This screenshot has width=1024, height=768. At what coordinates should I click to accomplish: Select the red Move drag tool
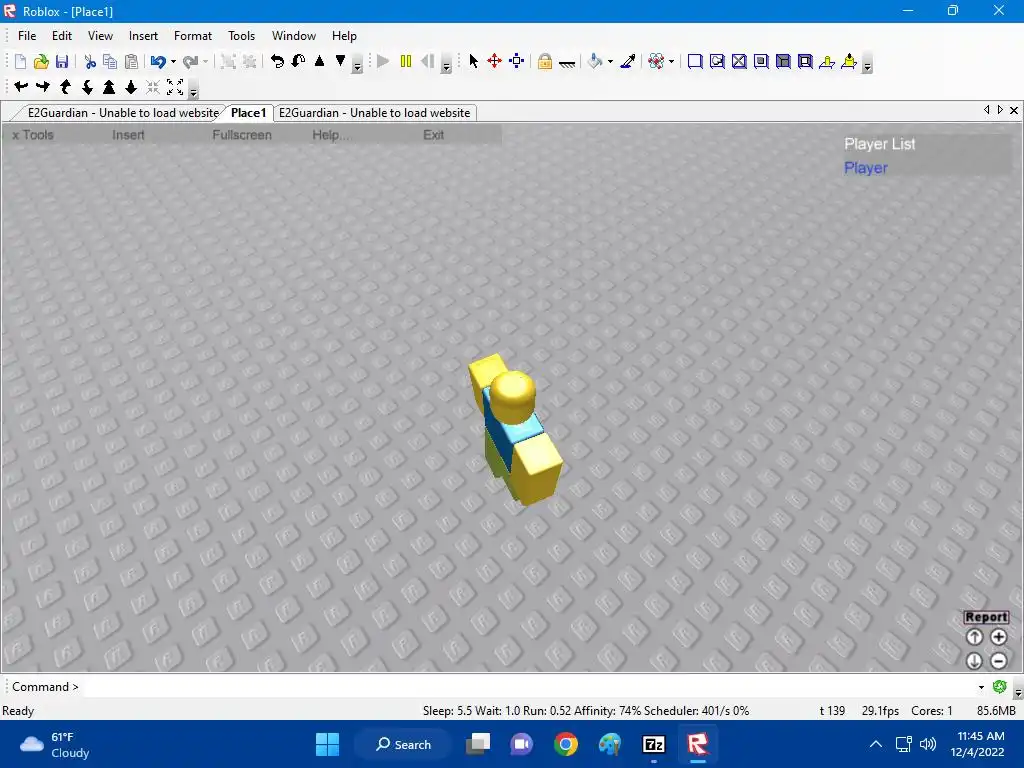(494, 61)
